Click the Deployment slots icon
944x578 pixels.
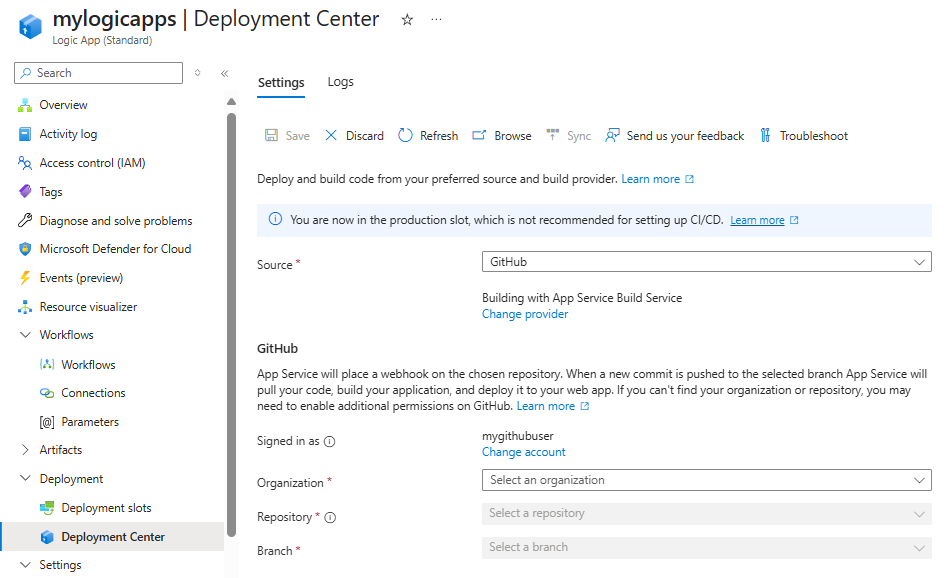[x=47, y=508]
